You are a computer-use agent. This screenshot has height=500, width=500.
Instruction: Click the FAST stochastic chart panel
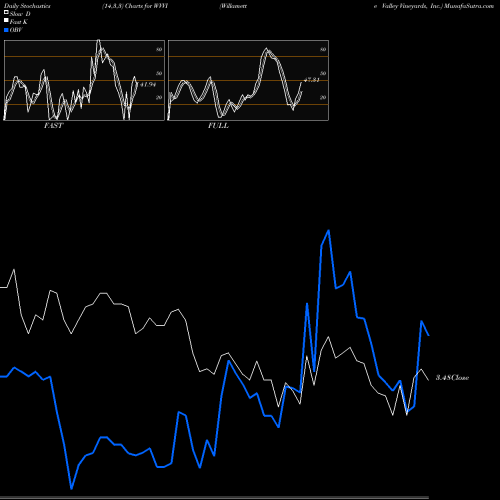coord(84,80)
